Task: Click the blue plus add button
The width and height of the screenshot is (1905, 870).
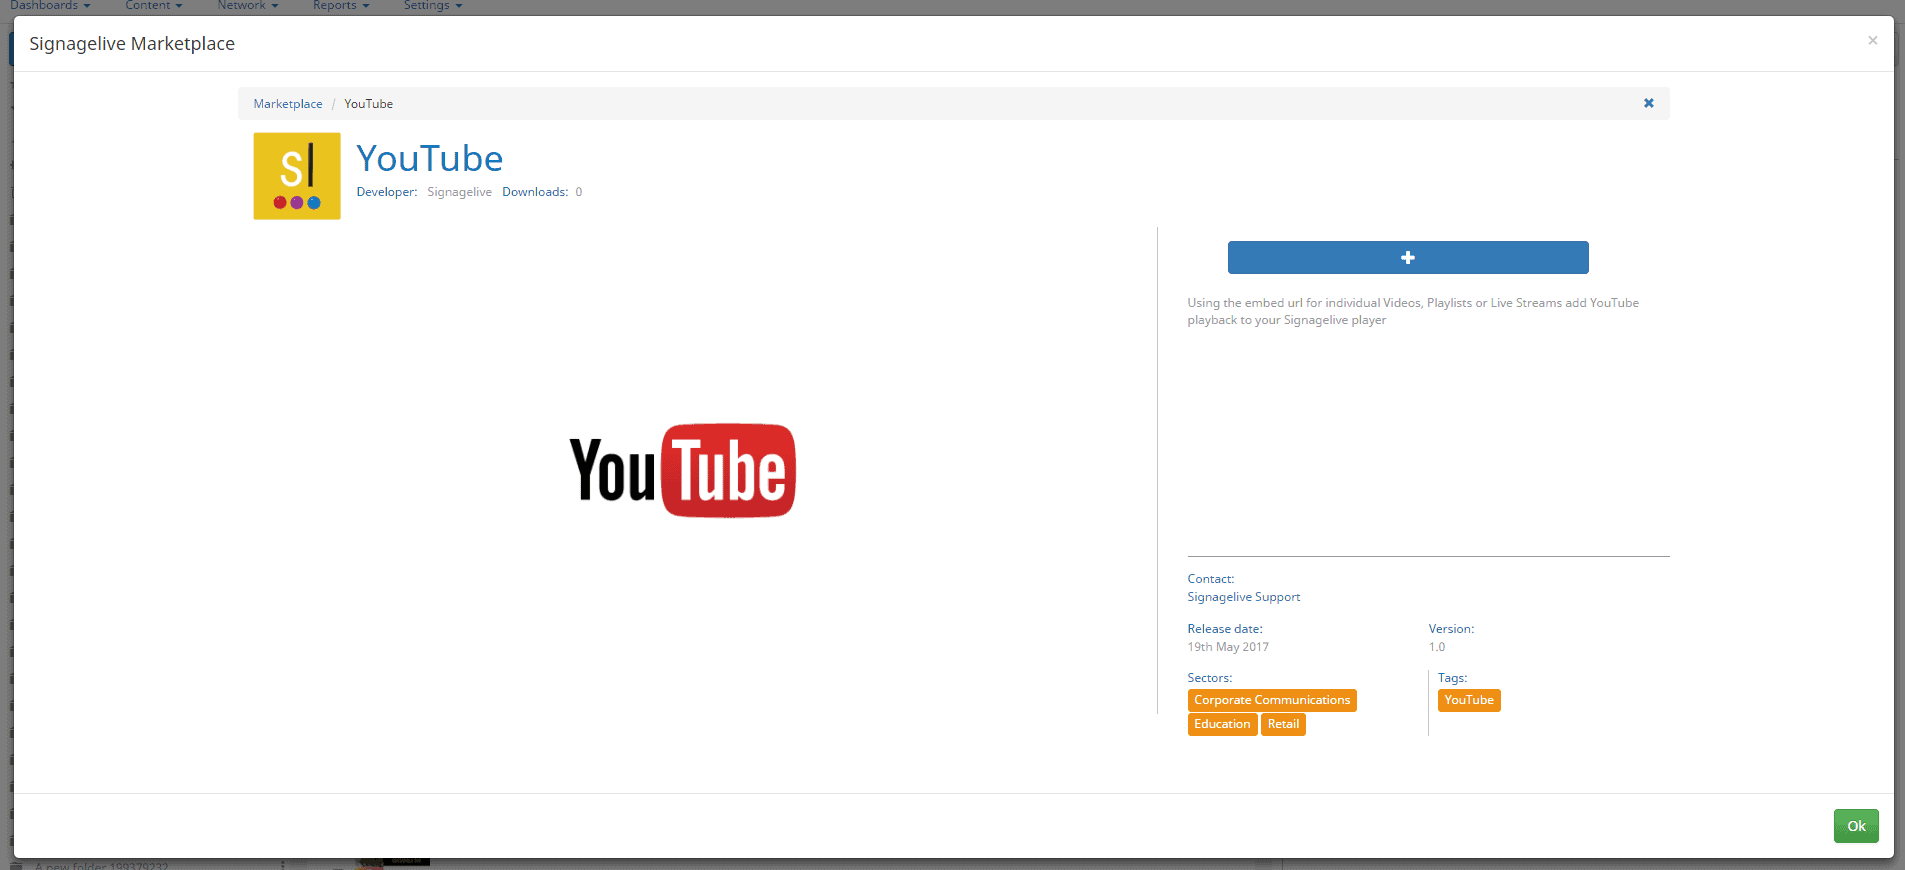Action: tap(1407, 257)
